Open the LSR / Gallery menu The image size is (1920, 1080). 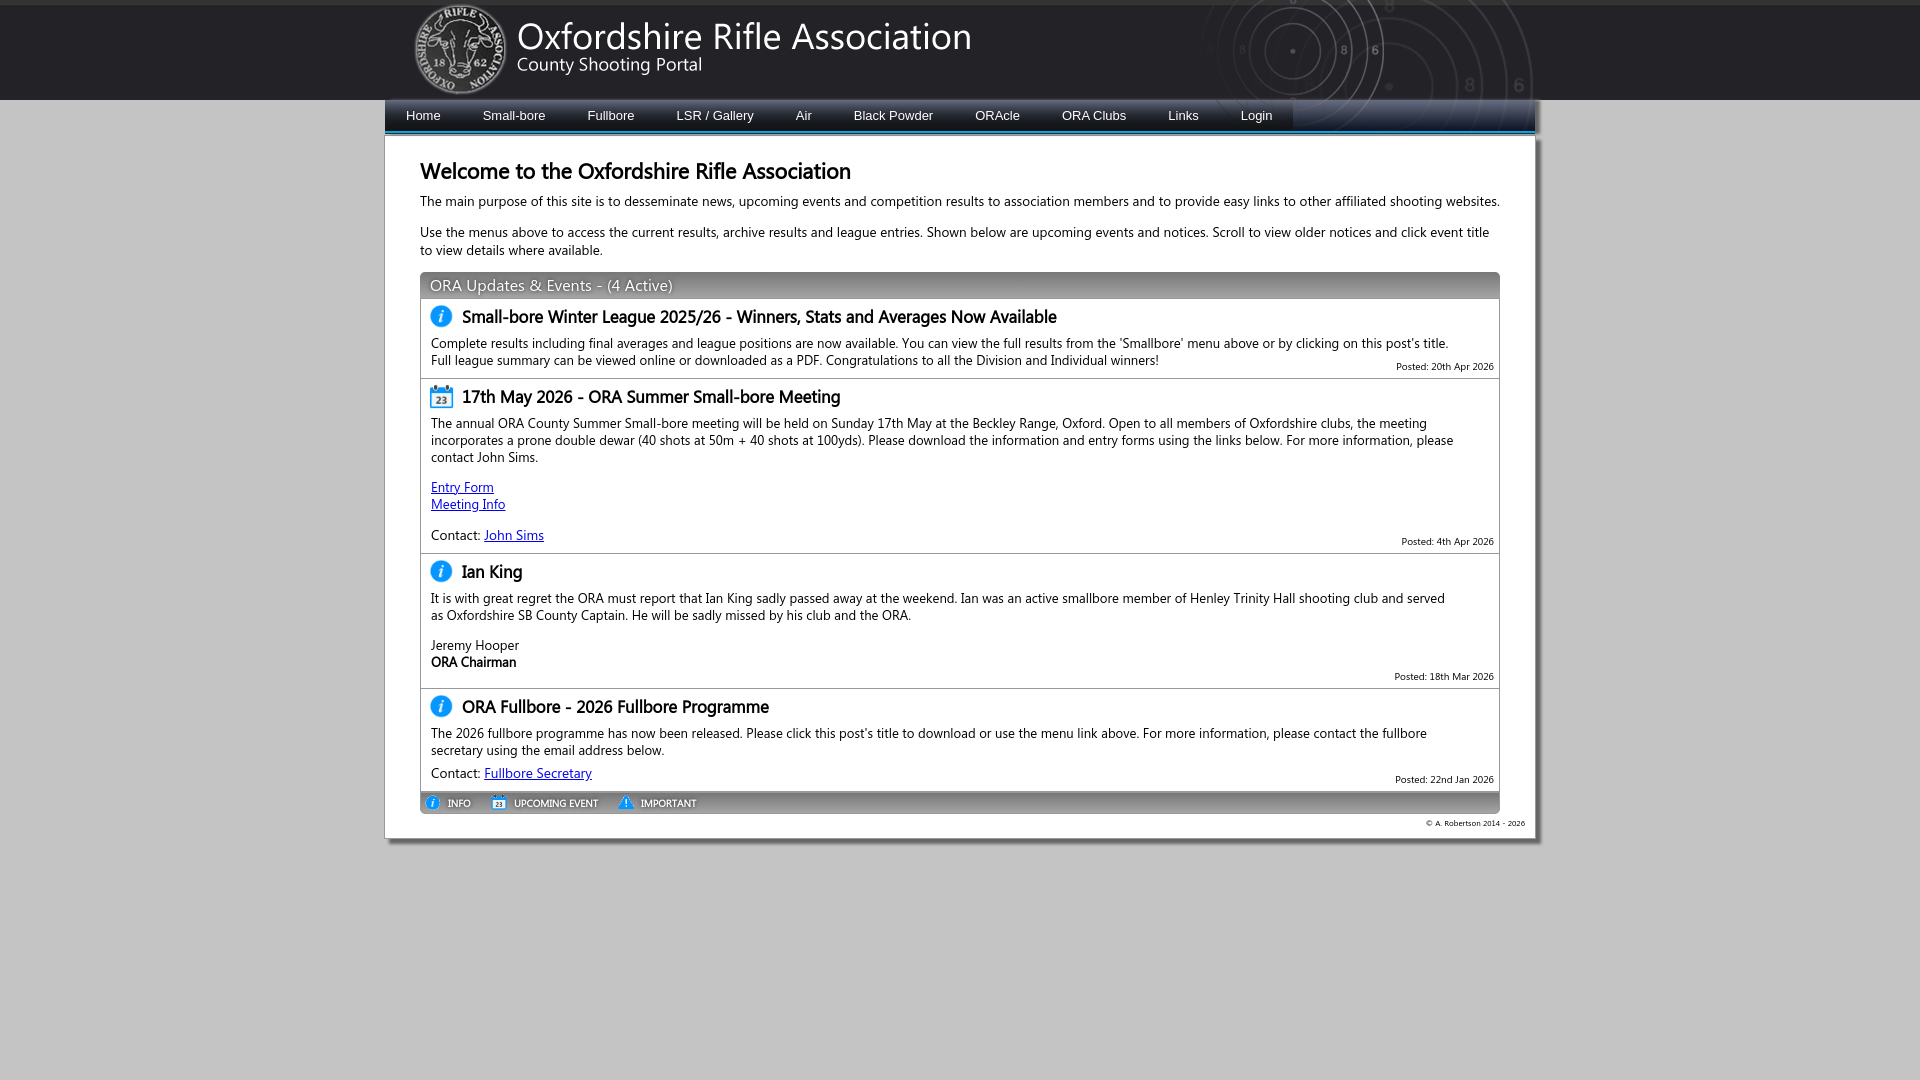coord(715,116)
